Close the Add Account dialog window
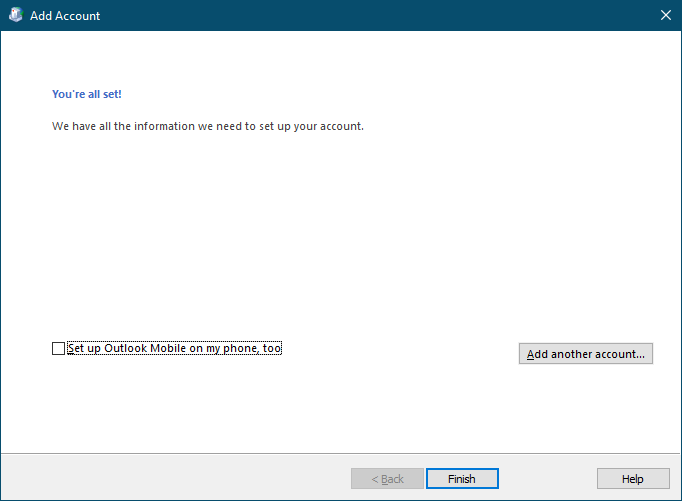Image resolution: width=682 pixels, height=501 pixels. pos(666,15)
